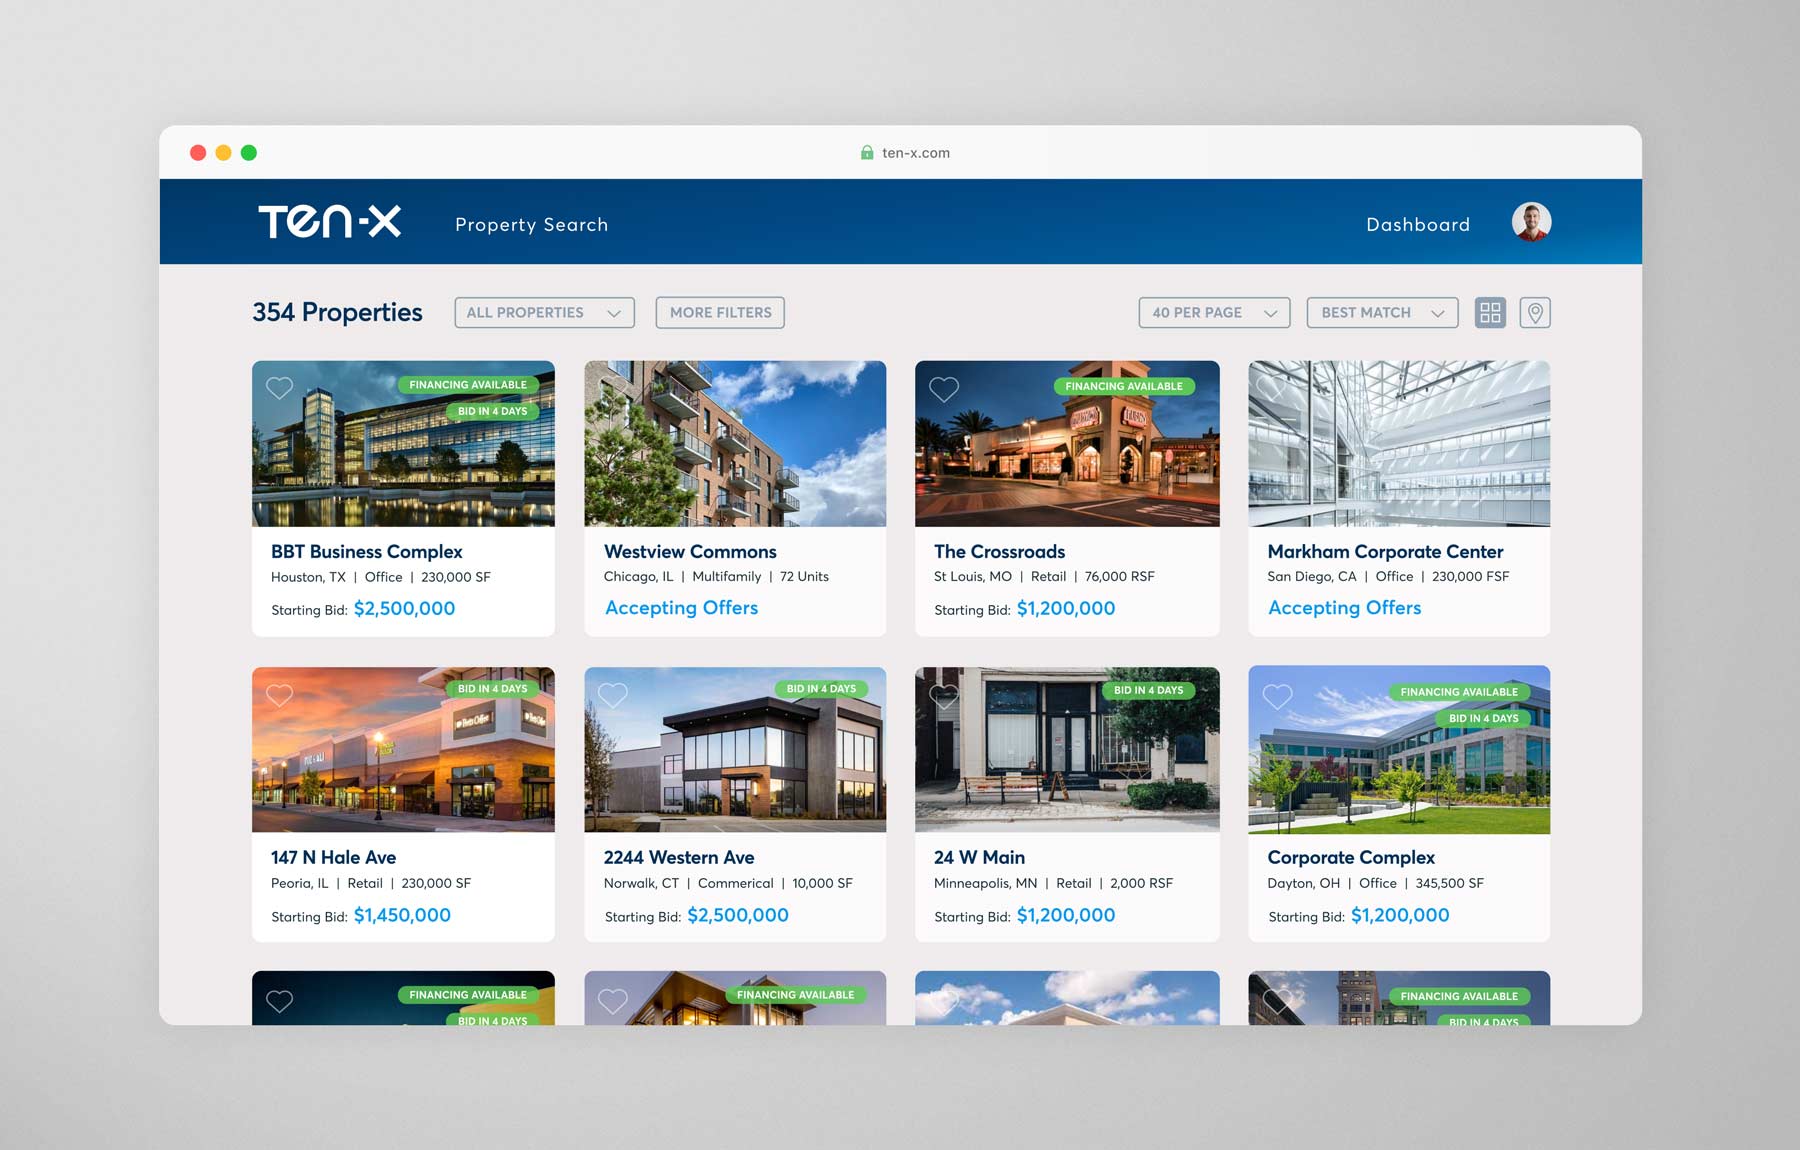Click Bid in 4 Days badge on 147 N Hale Ave
The width and height of the screenshot is (1800, 1150).
click(x=492, y=689)
